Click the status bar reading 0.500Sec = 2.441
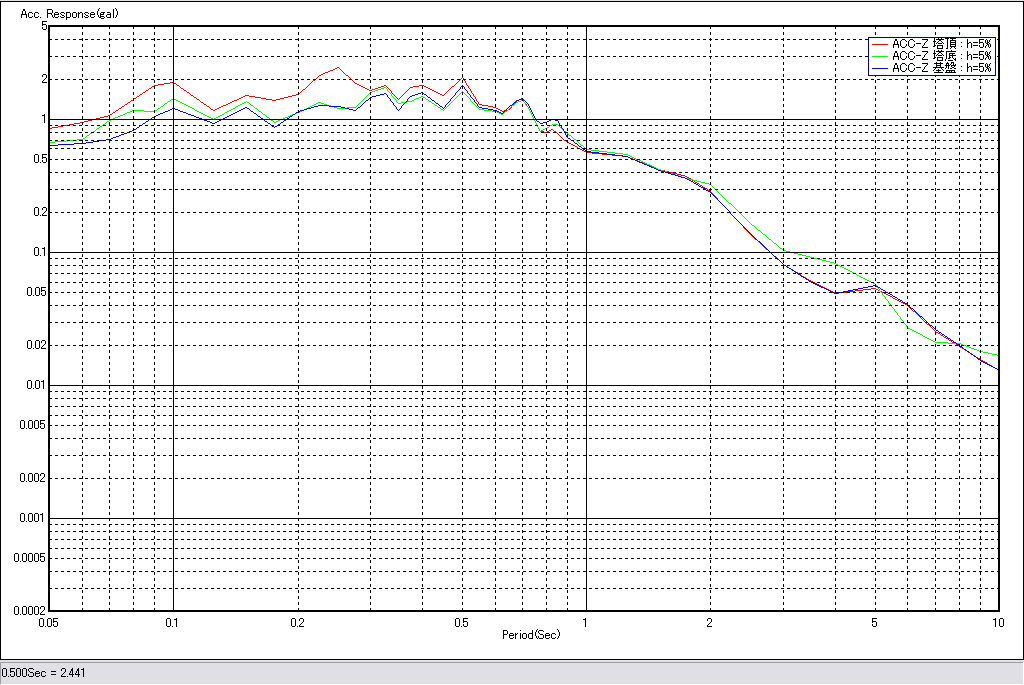Screen dimensions: 1024x685 tap(44, 673)
